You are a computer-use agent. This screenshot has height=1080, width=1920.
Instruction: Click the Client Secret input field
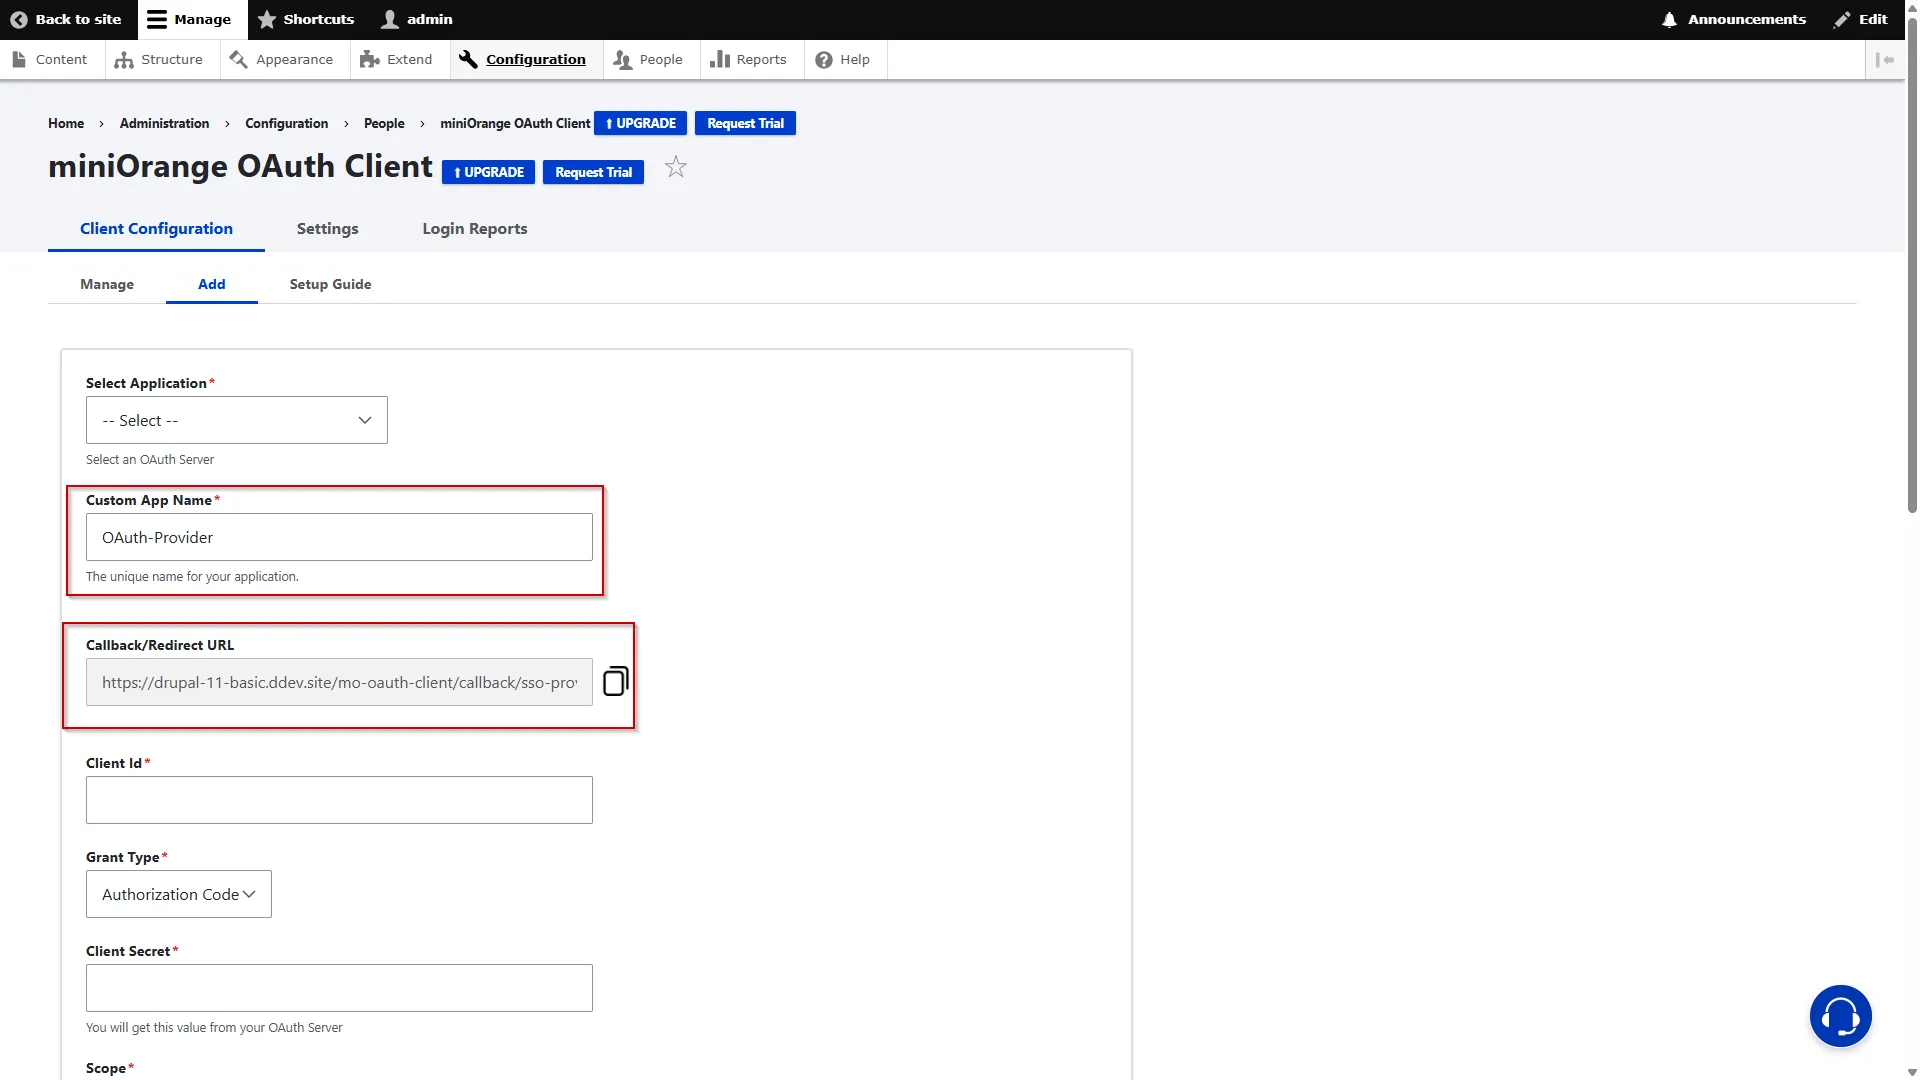tap(339, 988)
